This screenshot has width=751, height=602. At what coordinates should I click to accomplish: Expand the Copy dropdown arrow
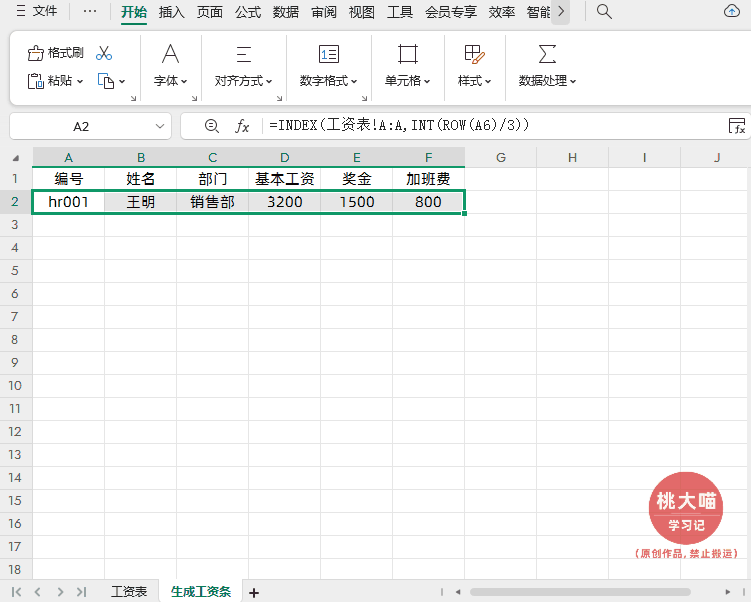122,81
